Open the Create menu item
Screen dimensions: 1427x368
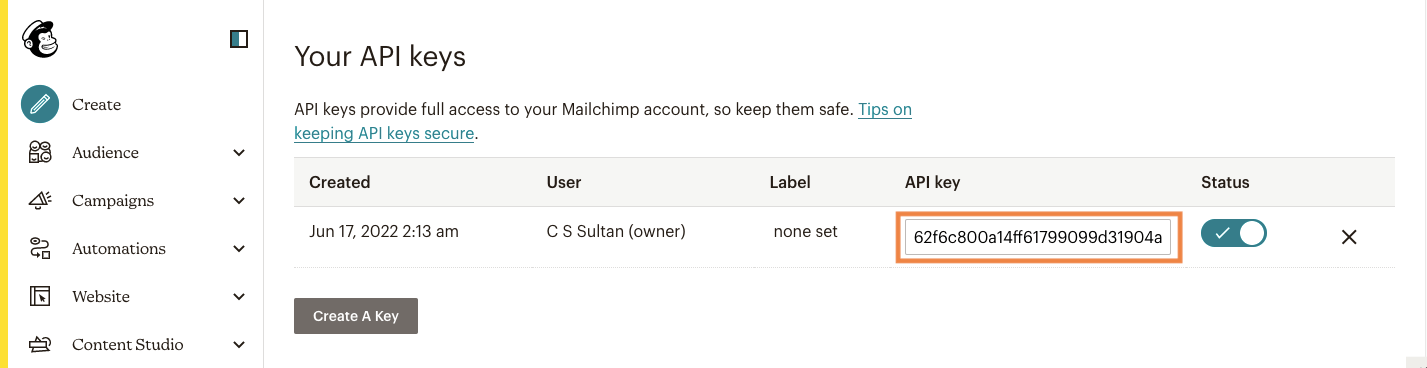(96, 104)
